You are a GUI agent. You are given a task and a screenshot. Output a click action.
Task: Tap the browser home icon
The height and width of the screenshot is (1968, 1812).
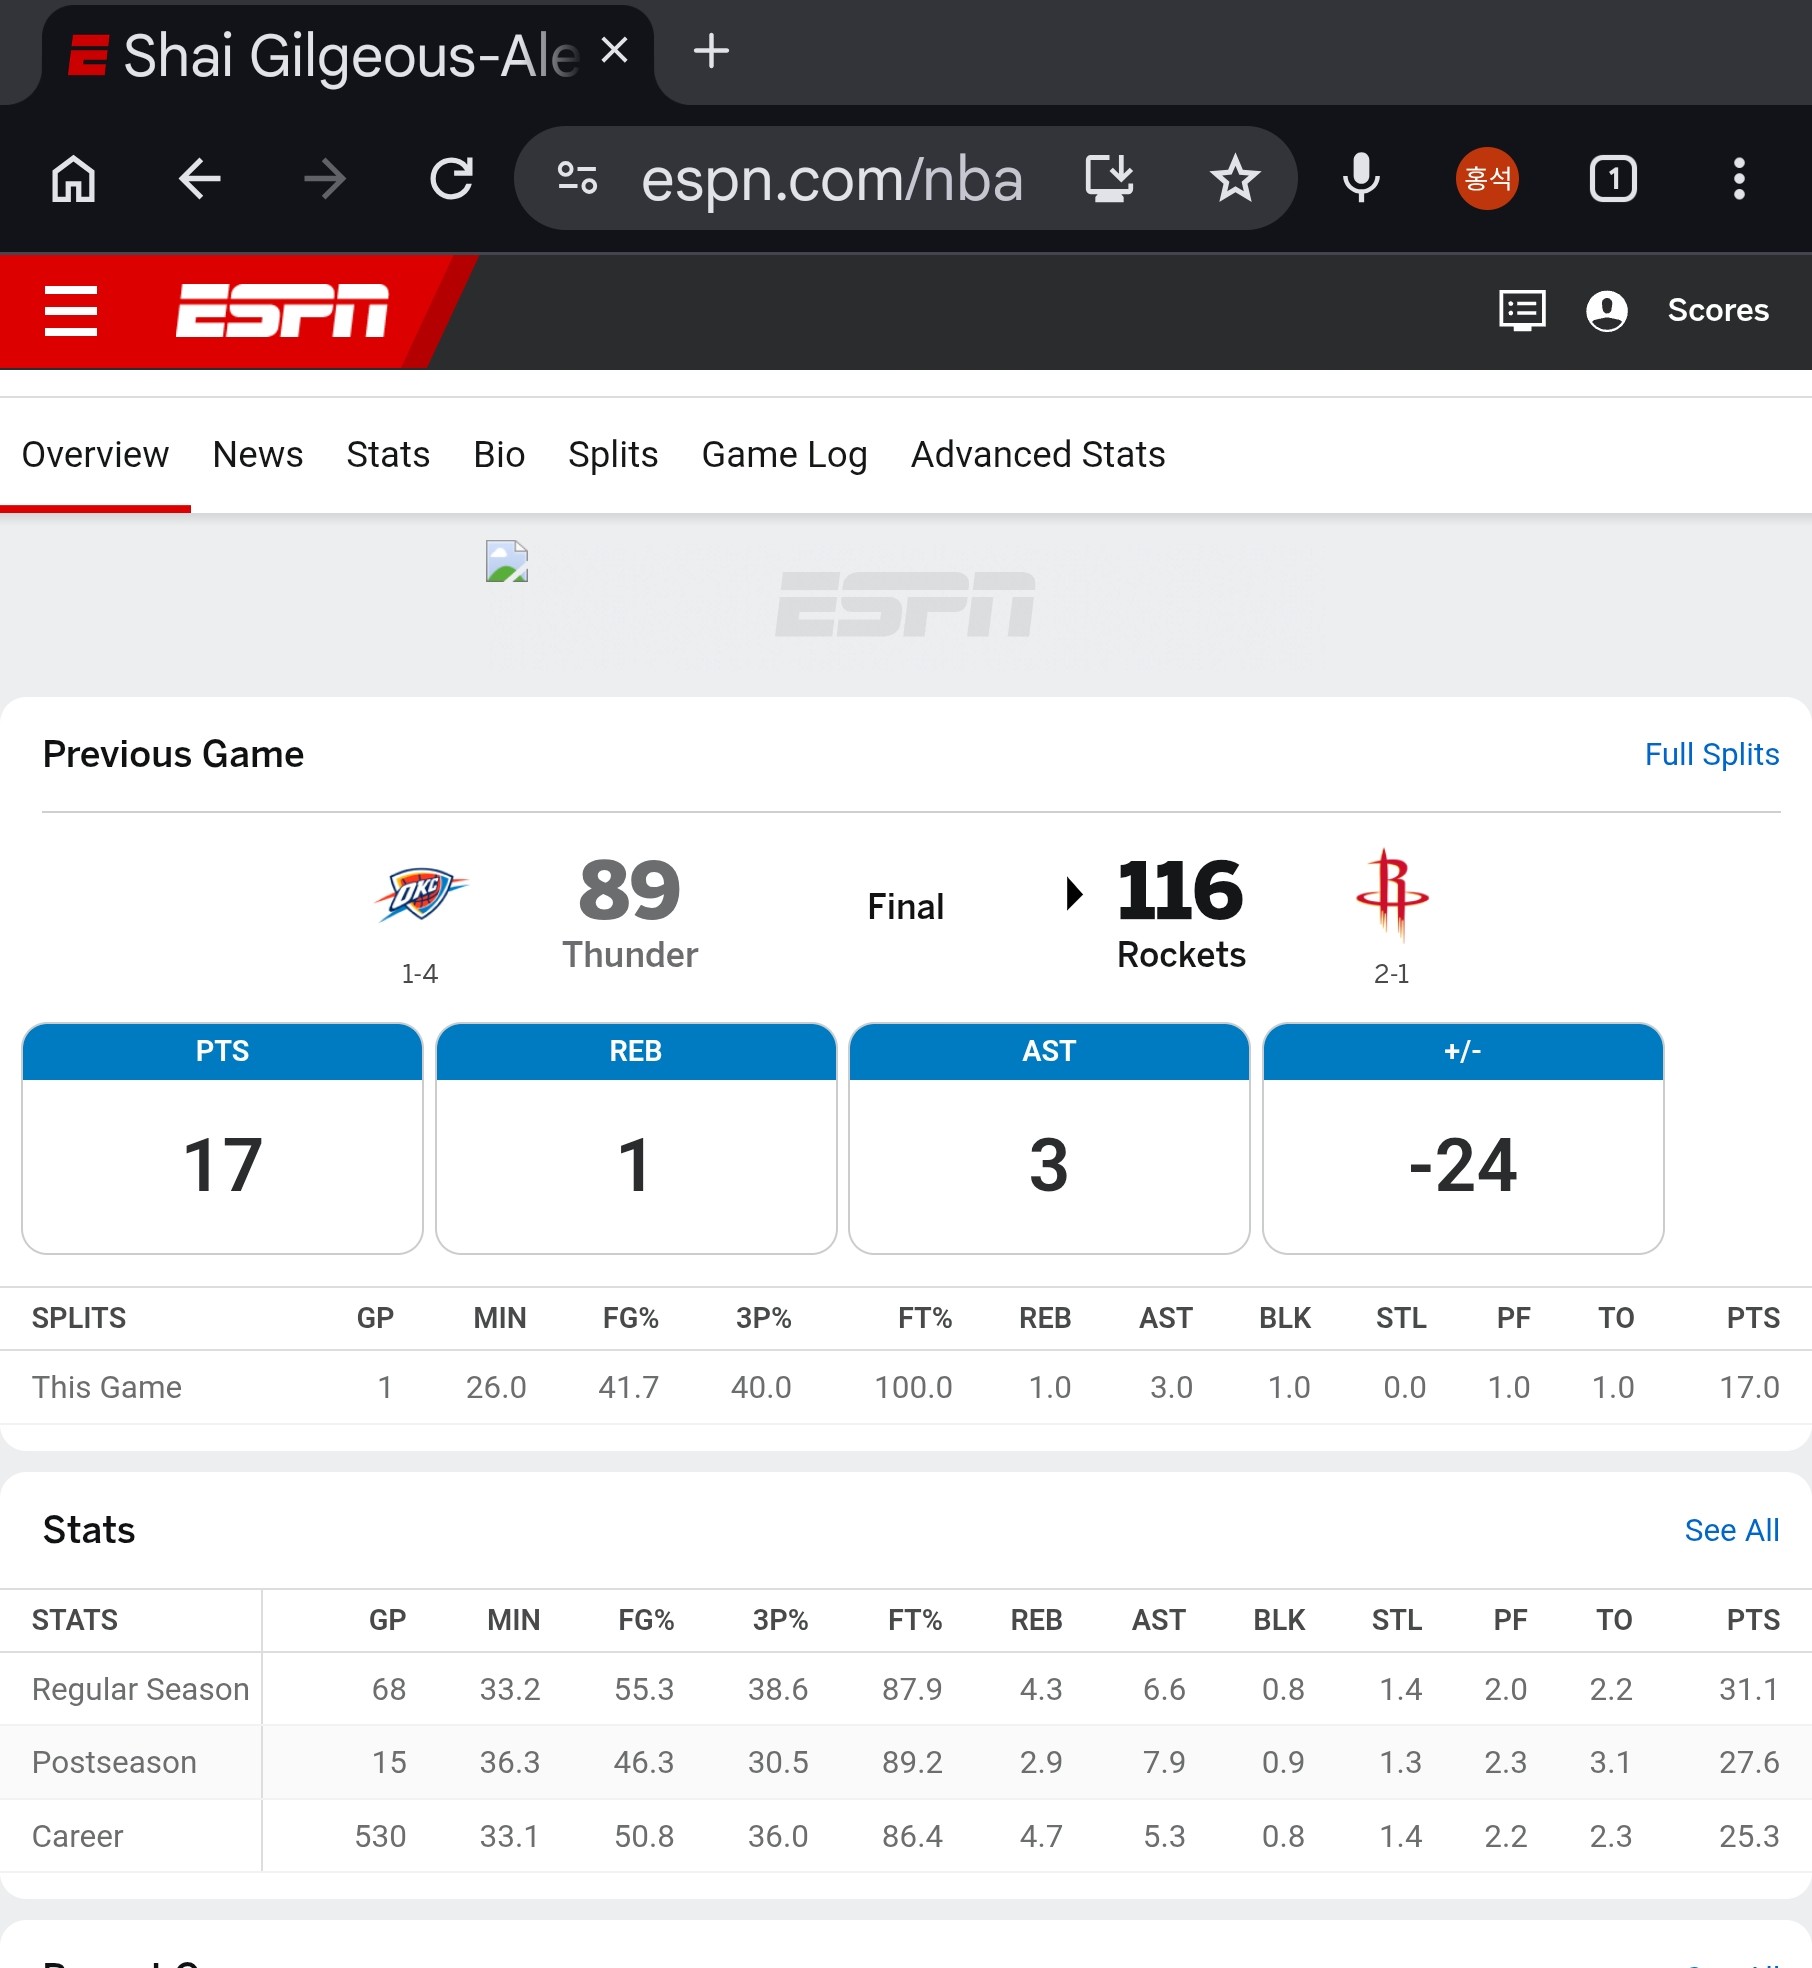74,180
